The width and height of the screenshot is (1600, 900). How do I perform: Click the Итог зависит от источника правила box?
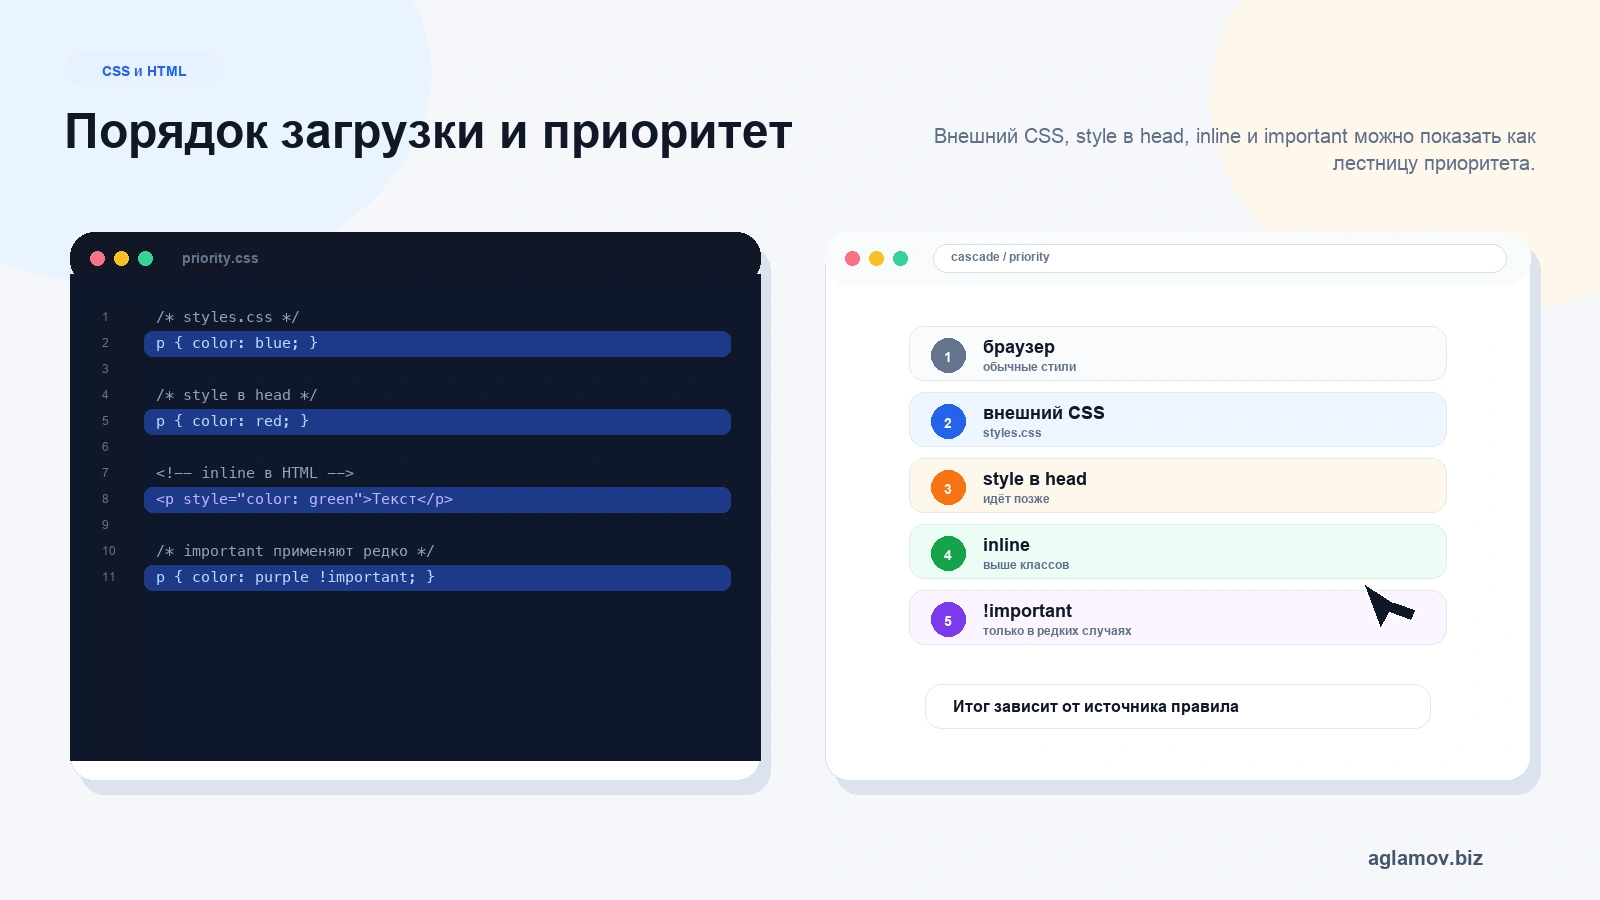tap(1177, 707)
